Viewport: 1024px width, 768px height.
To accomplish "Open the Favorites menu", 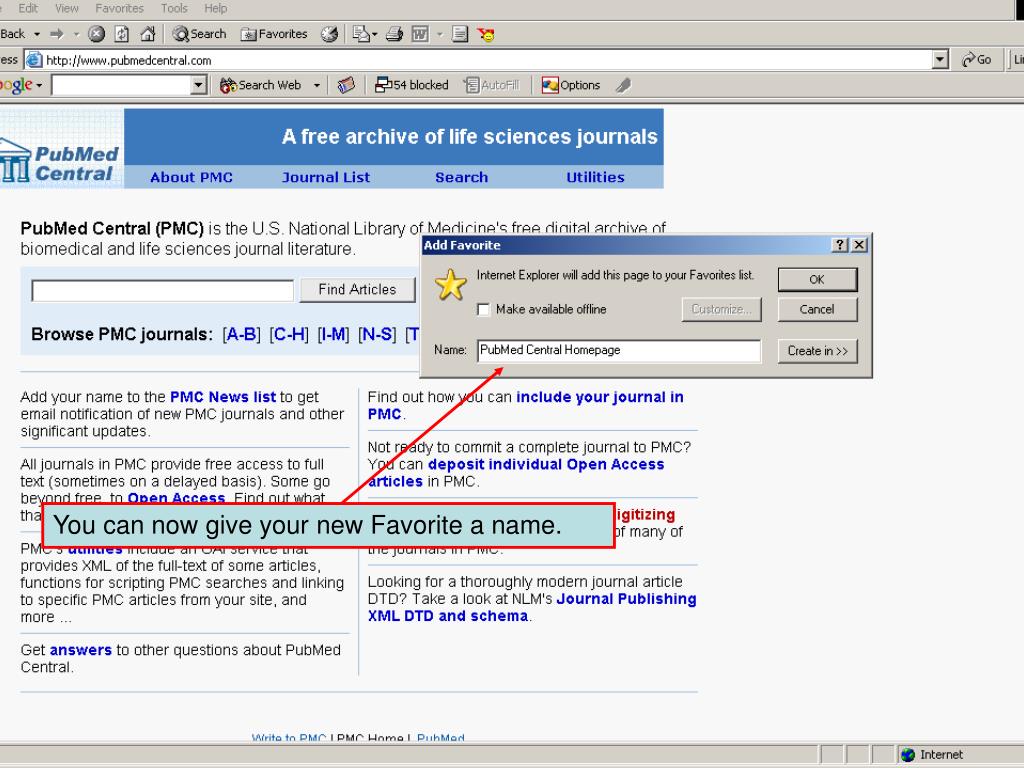I will click(120, 8).
